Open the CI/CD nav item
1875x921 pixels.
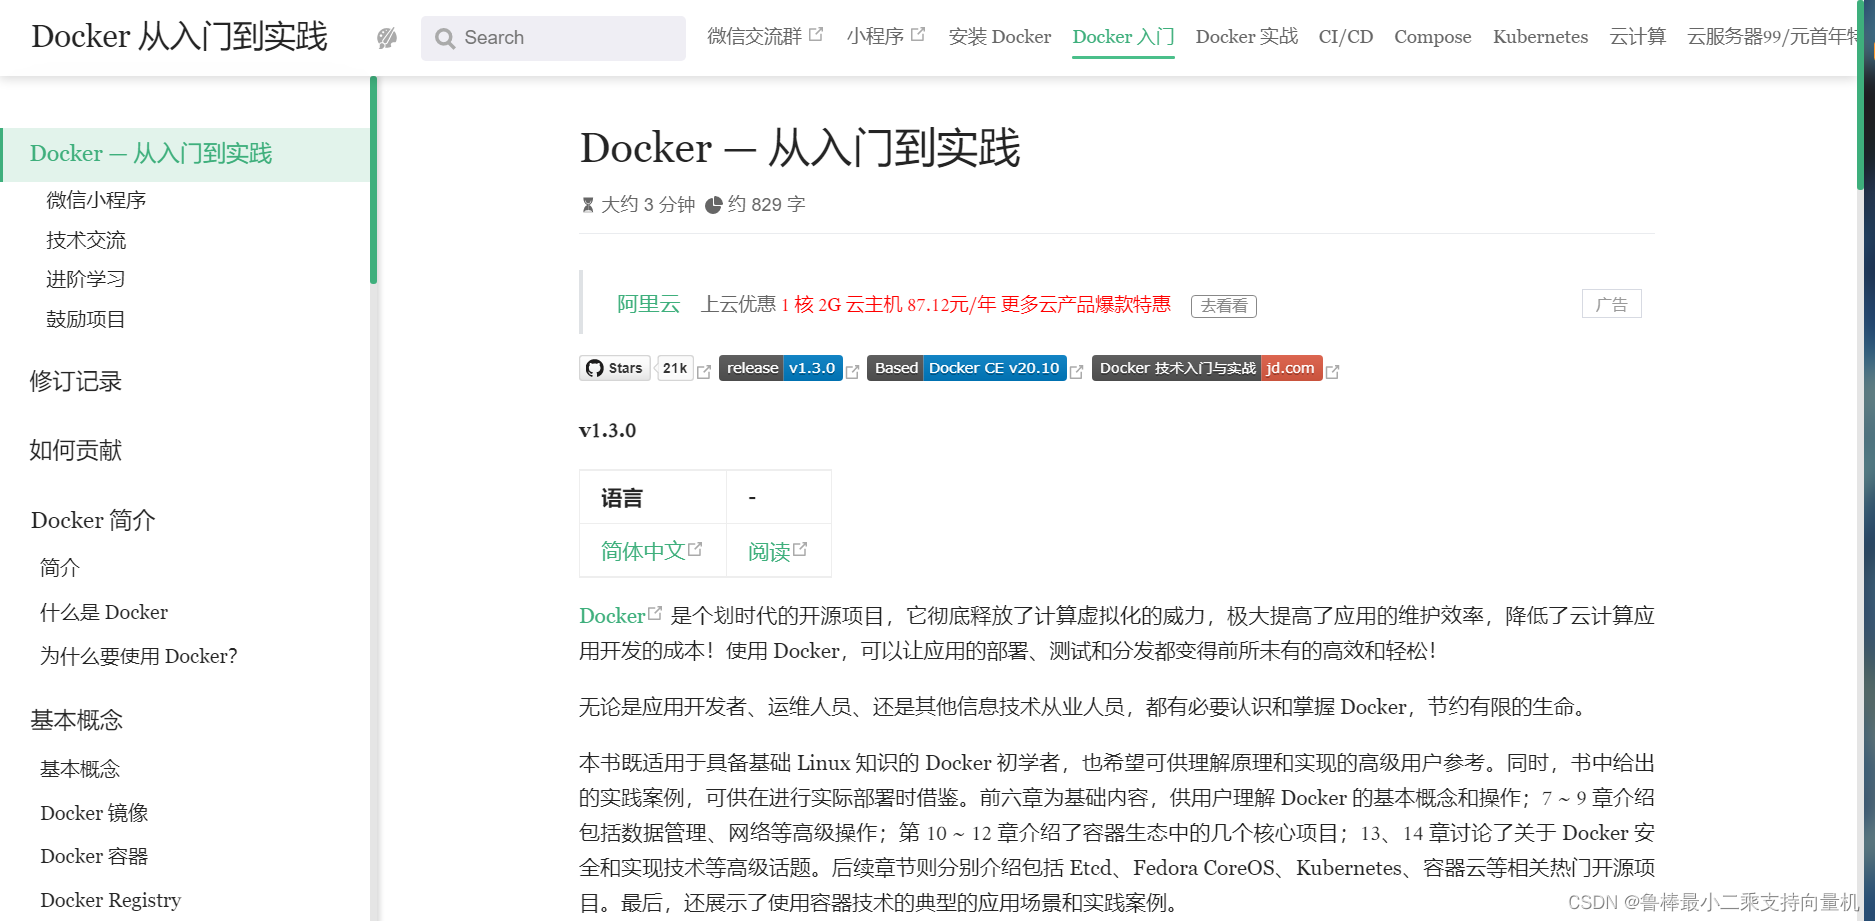pyautogui.click(x=1346, y=37)
